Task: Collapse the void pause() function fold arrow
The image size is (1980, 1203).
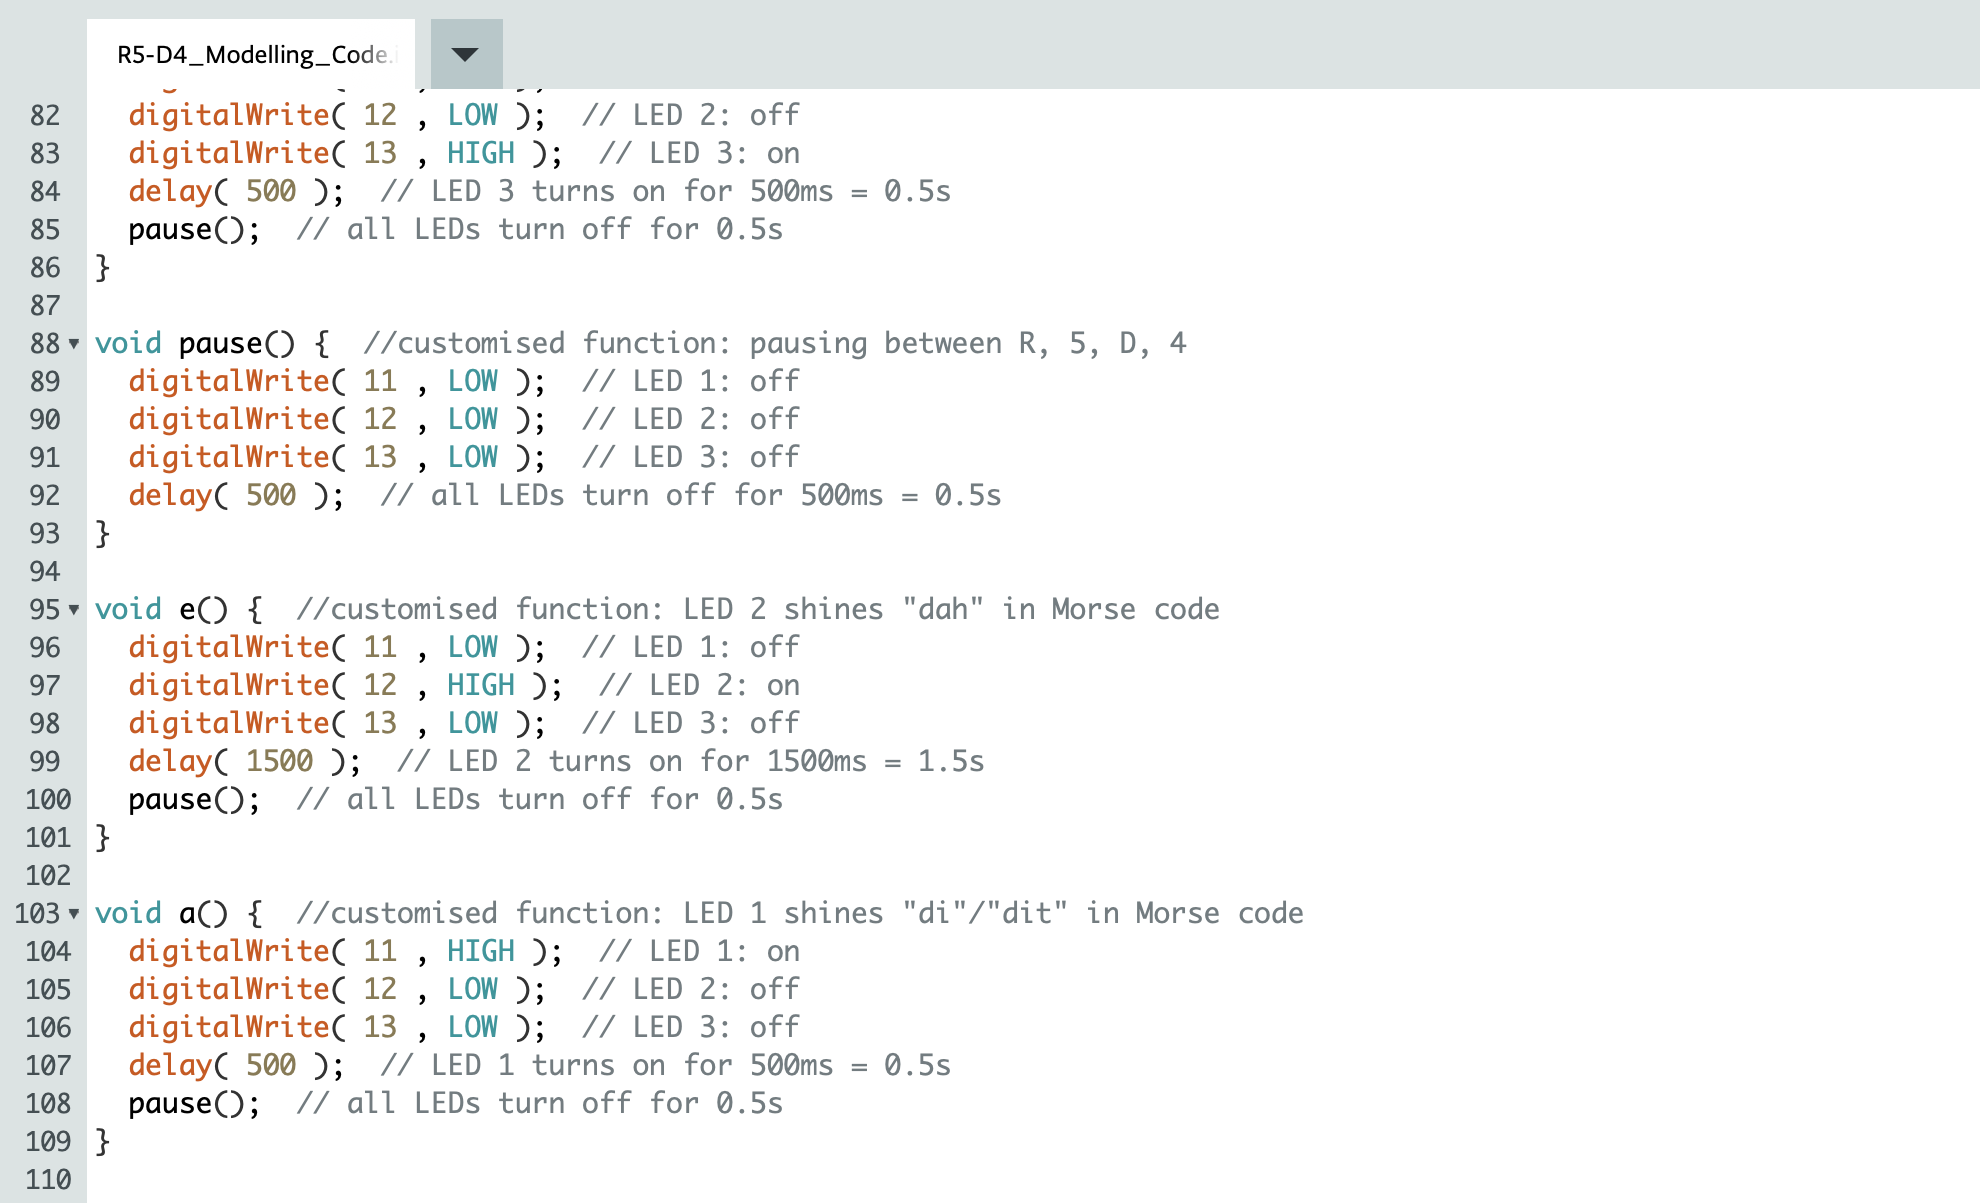Action: [x=74, y=344]
